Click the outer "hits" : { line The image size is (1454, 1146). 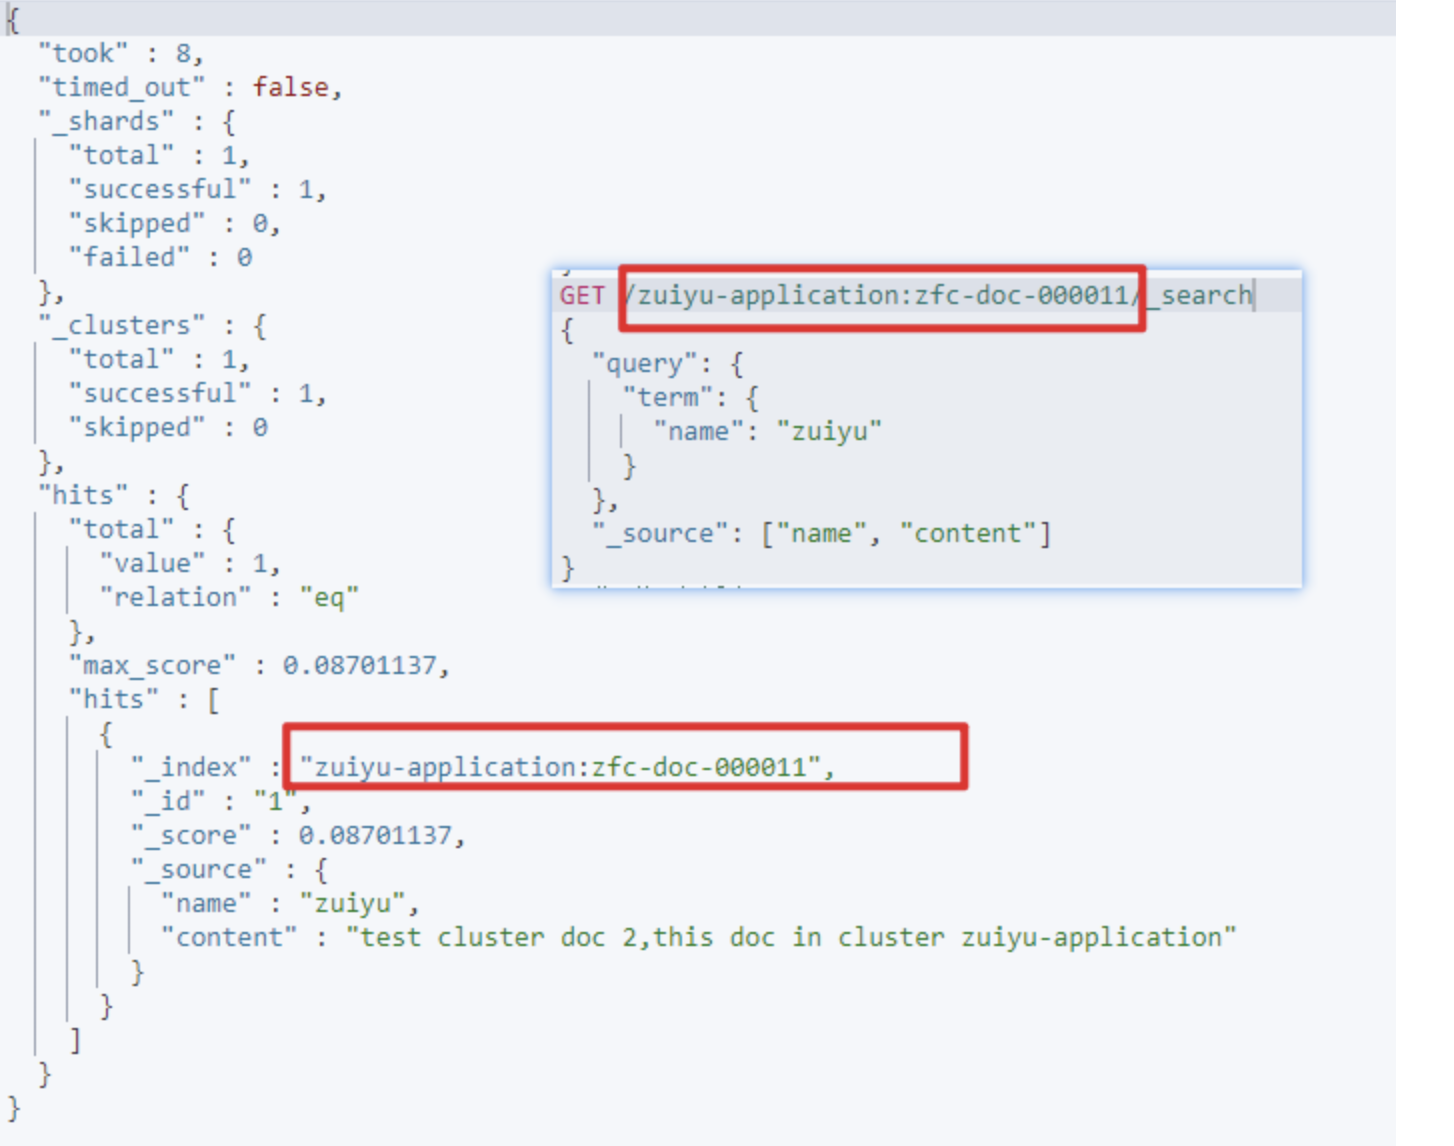pyautogui.click(x=114, y=495)
